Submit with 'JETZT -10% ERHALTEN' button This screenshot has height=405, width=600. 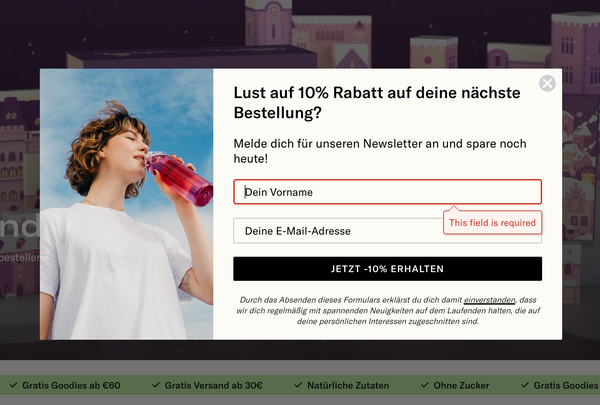[x=387, y=269]
